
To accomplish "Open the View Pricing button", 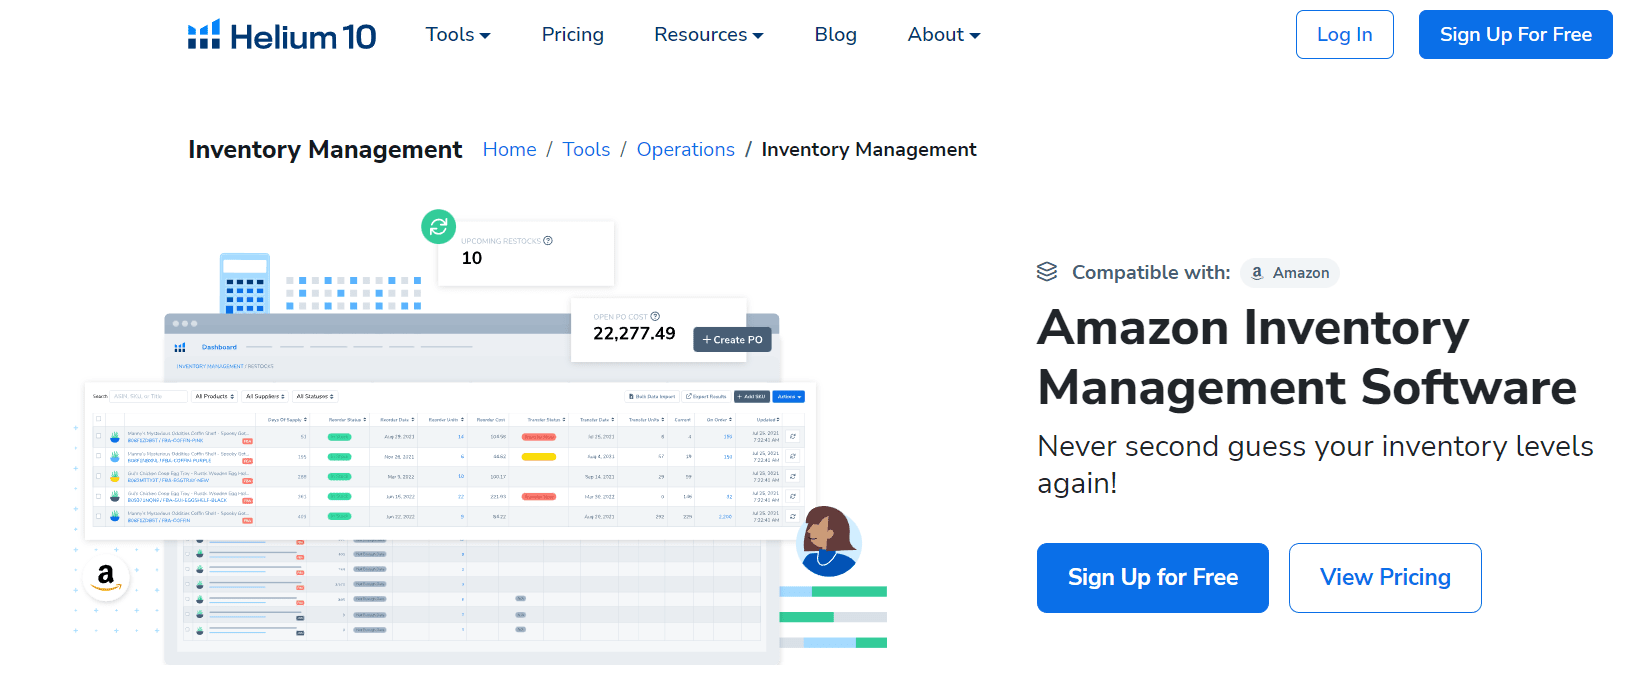I will click(x=1385, y=578).
